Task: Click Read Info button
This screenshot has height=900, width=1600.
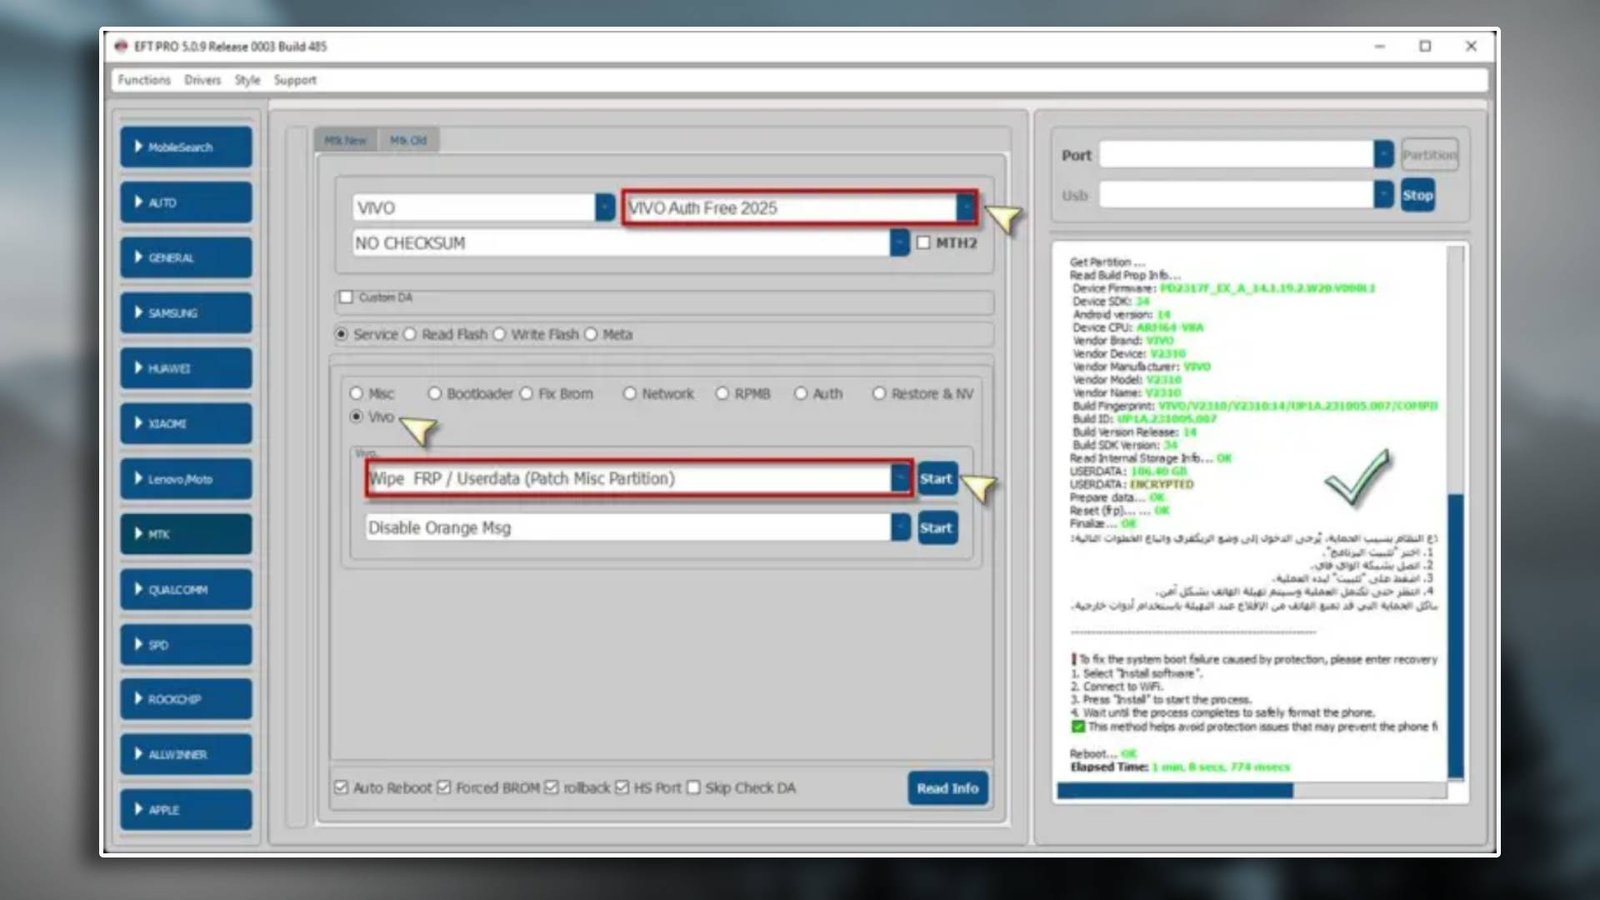Action: pyautogui.click(x=946, y=788)
